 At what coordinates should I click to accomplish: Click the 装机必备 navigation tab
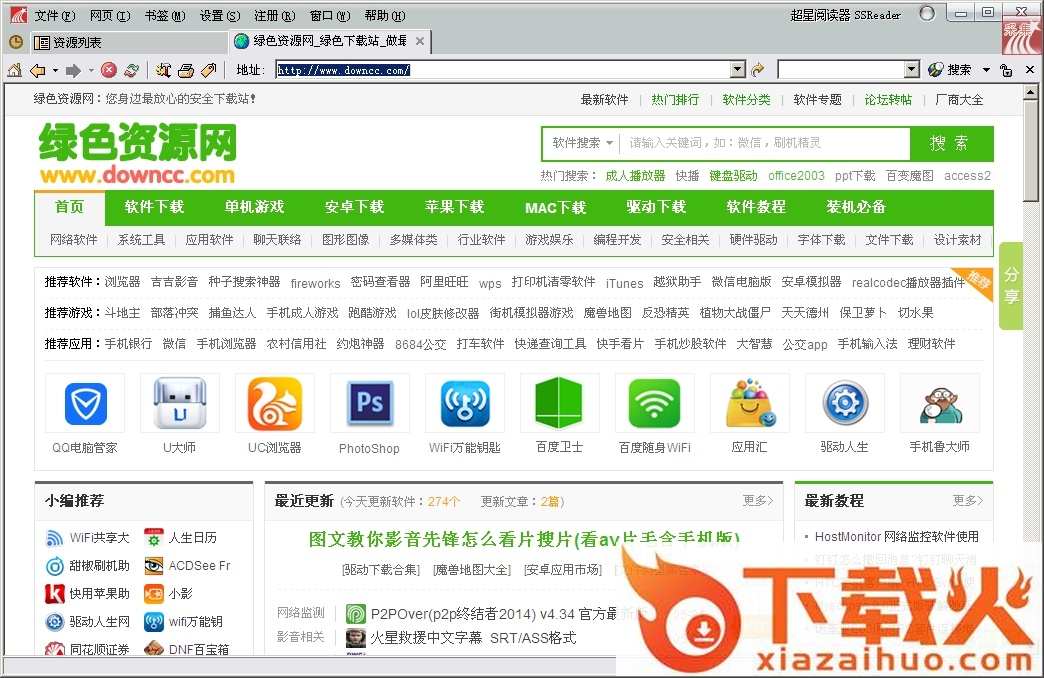click(x=856, y=207)
